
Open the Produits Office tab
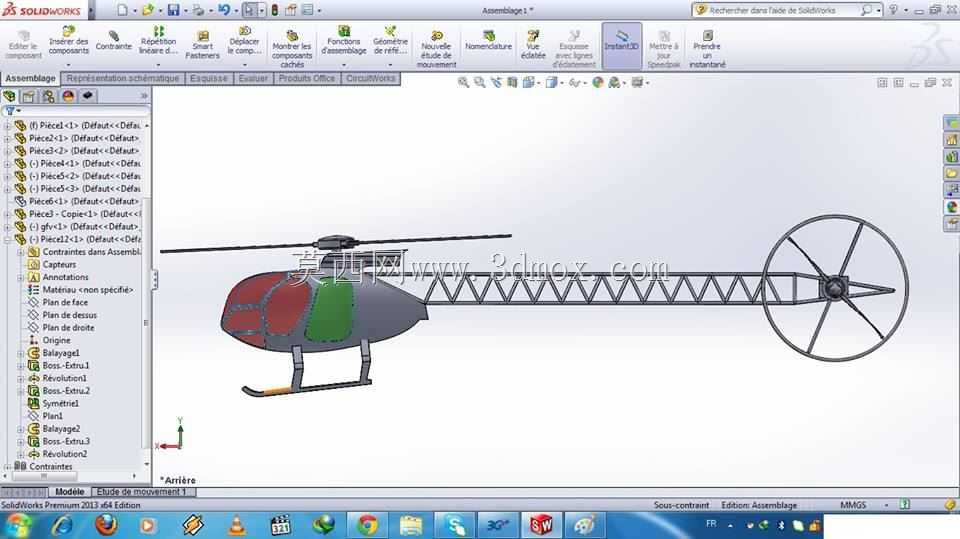tap(307, 78)
